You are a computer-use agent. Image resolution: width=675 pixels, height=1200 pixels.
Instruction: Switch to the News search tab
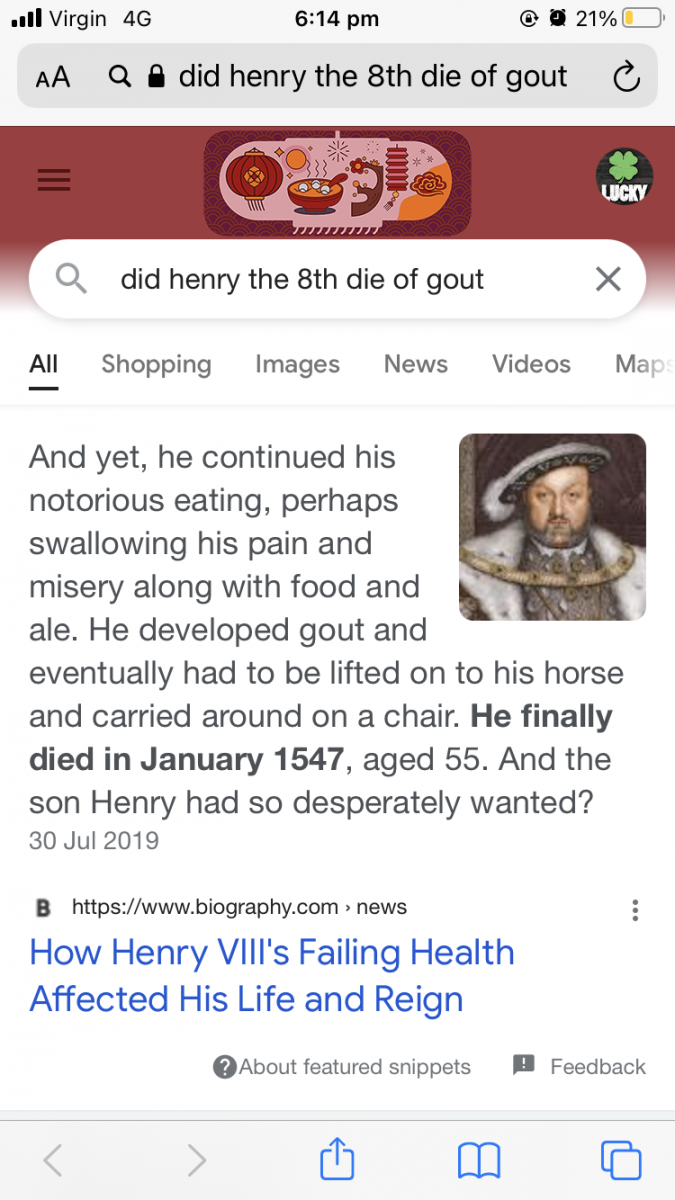pos(415,364)
